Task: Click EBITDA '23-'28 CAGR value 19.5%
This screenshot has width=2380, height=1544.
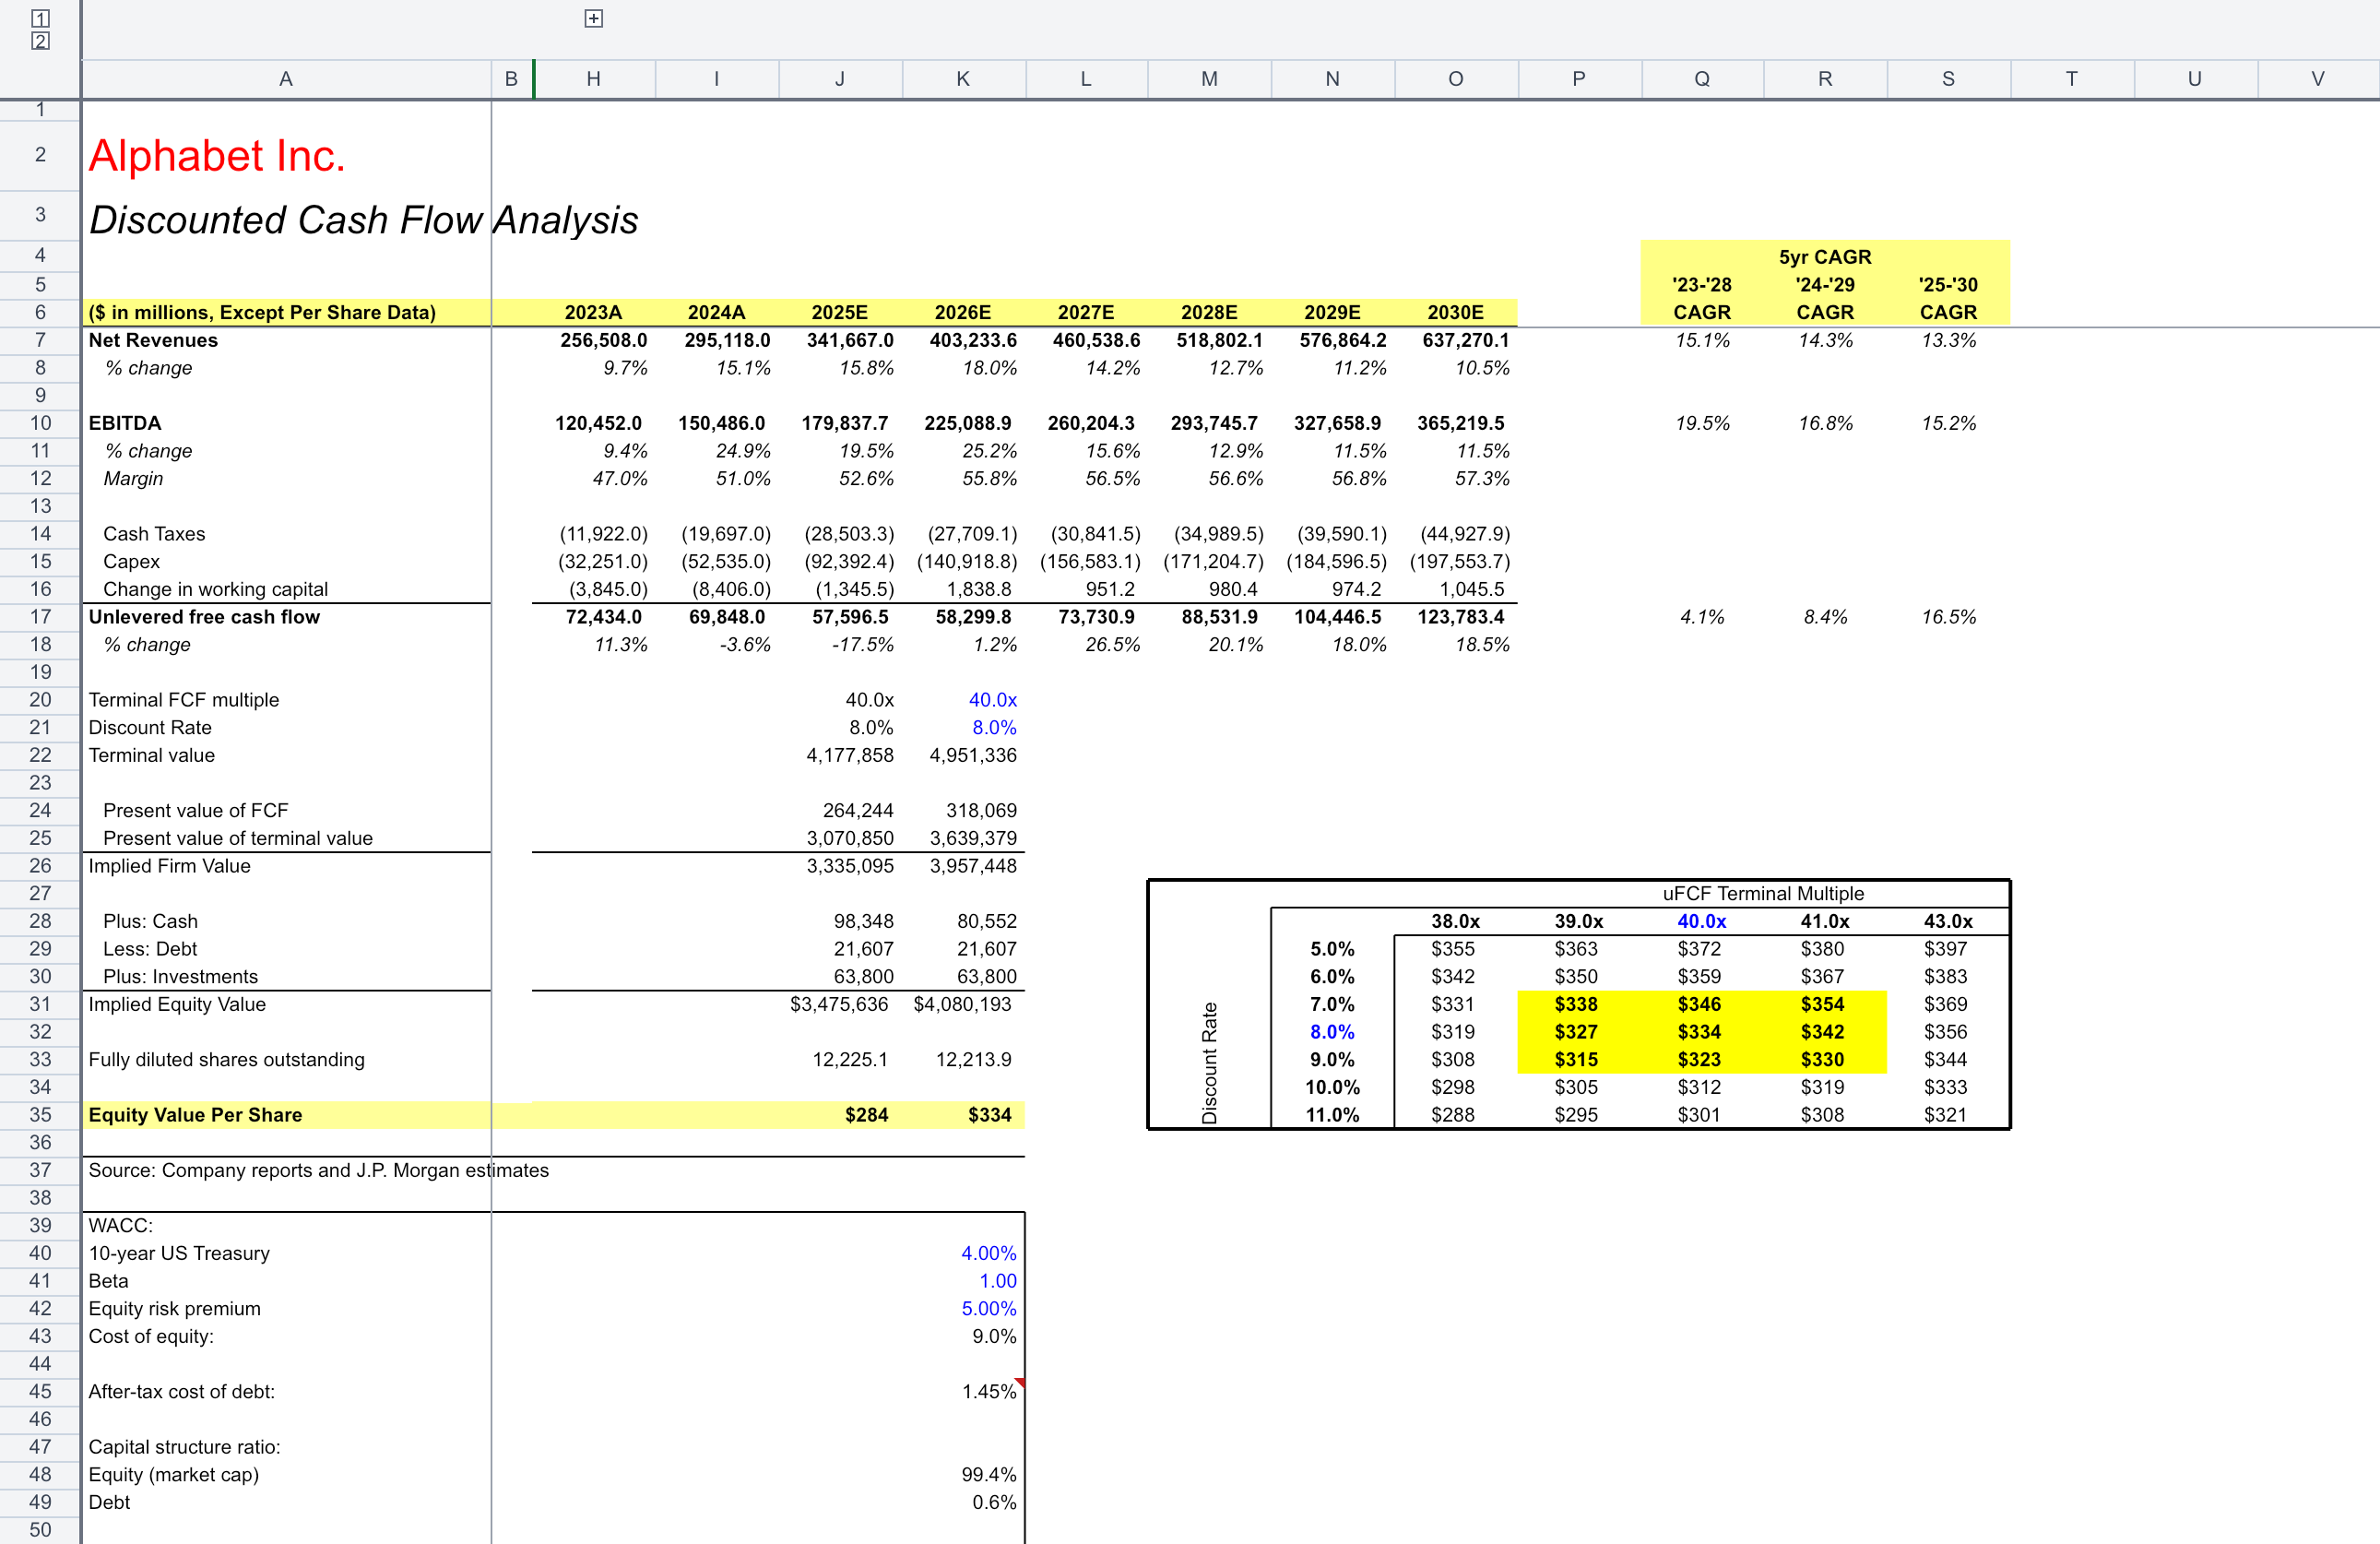Action: point(1702,423)
